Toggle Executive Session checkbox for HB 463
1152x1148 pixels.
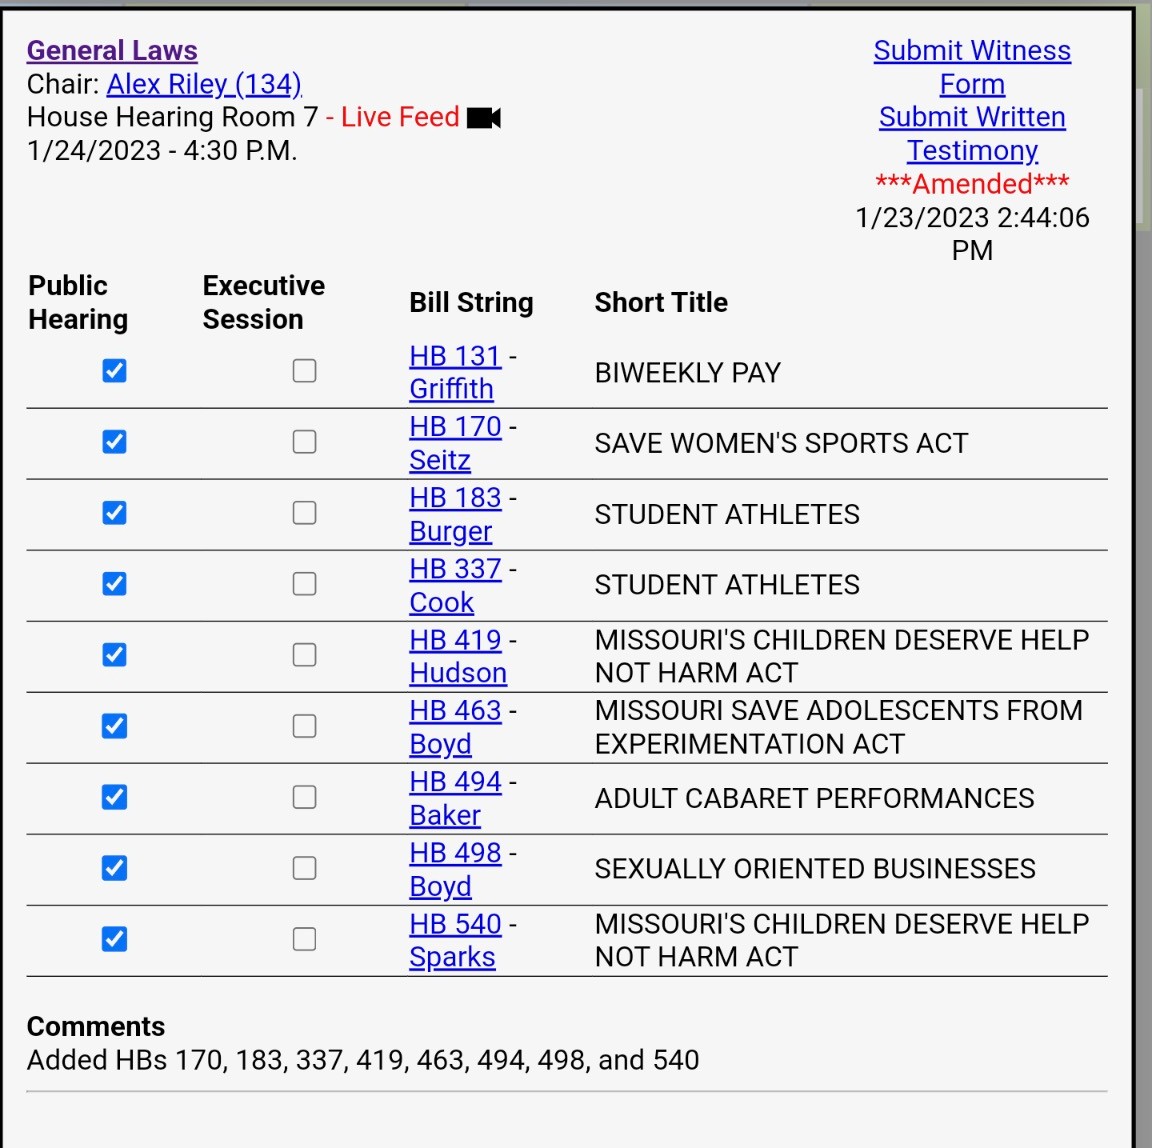pos(304,726)
